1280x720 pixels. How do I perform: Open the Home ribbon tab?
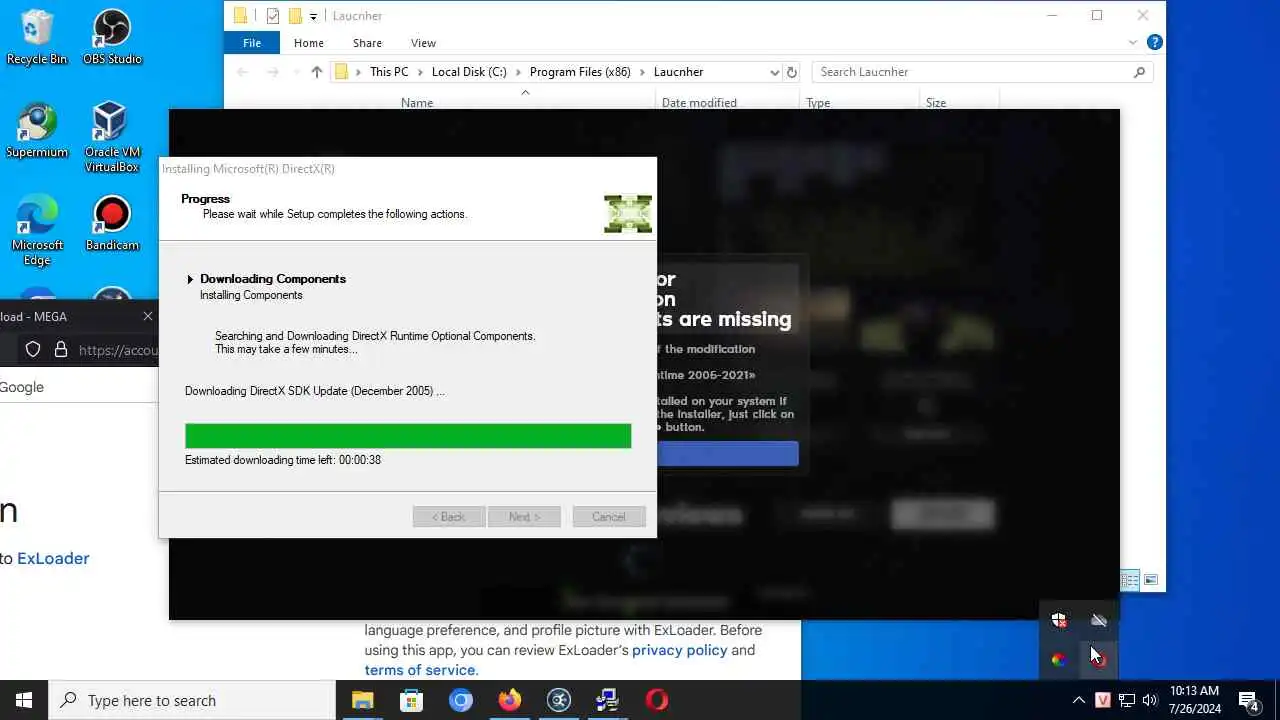click(308, 43)
